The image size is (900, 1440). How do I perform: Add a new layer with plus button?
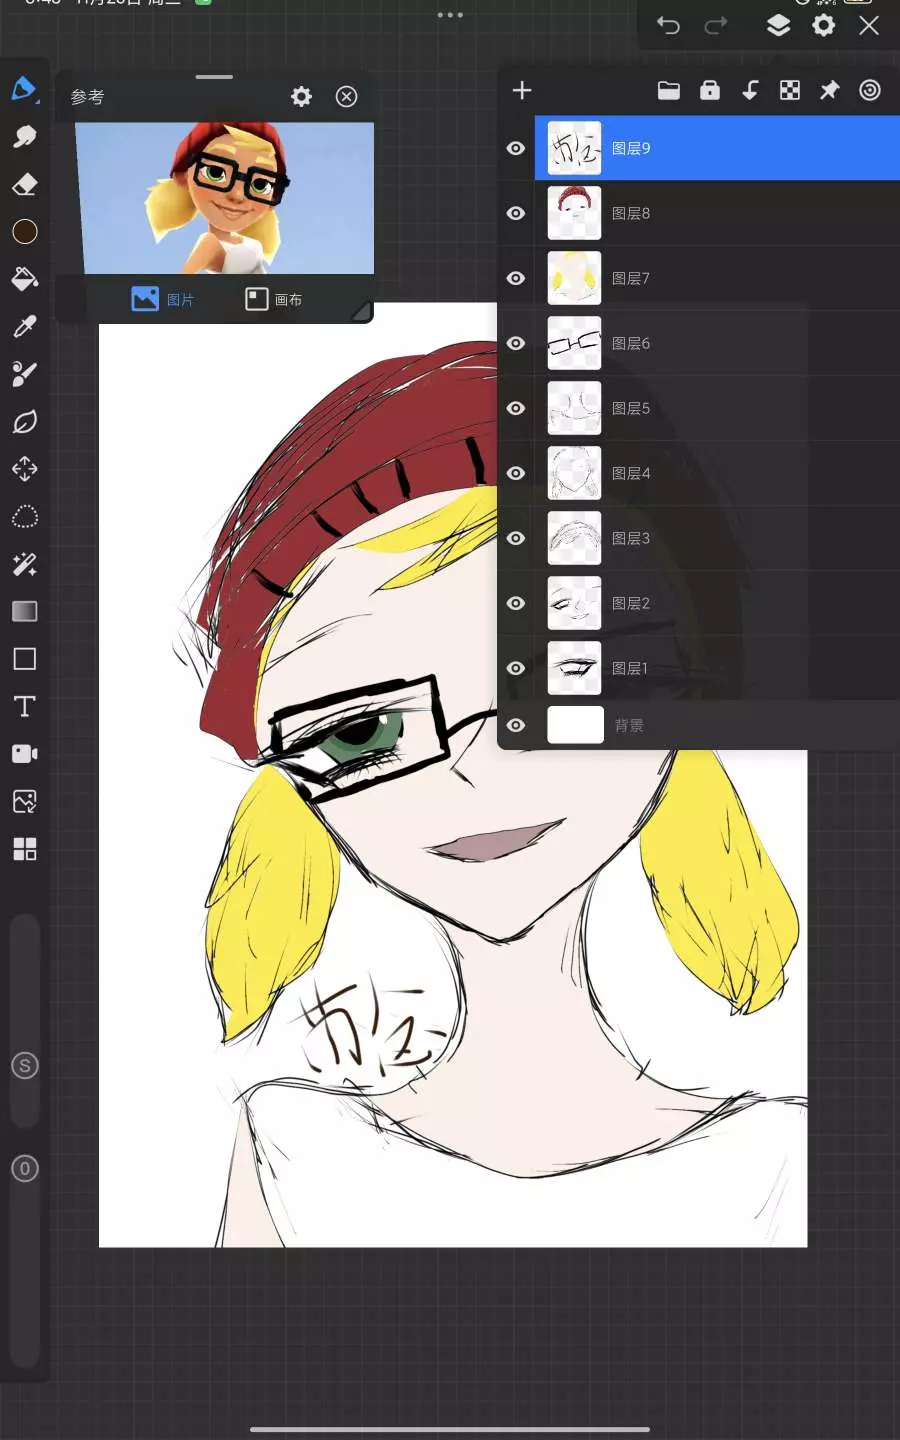(x=522, y=91)
